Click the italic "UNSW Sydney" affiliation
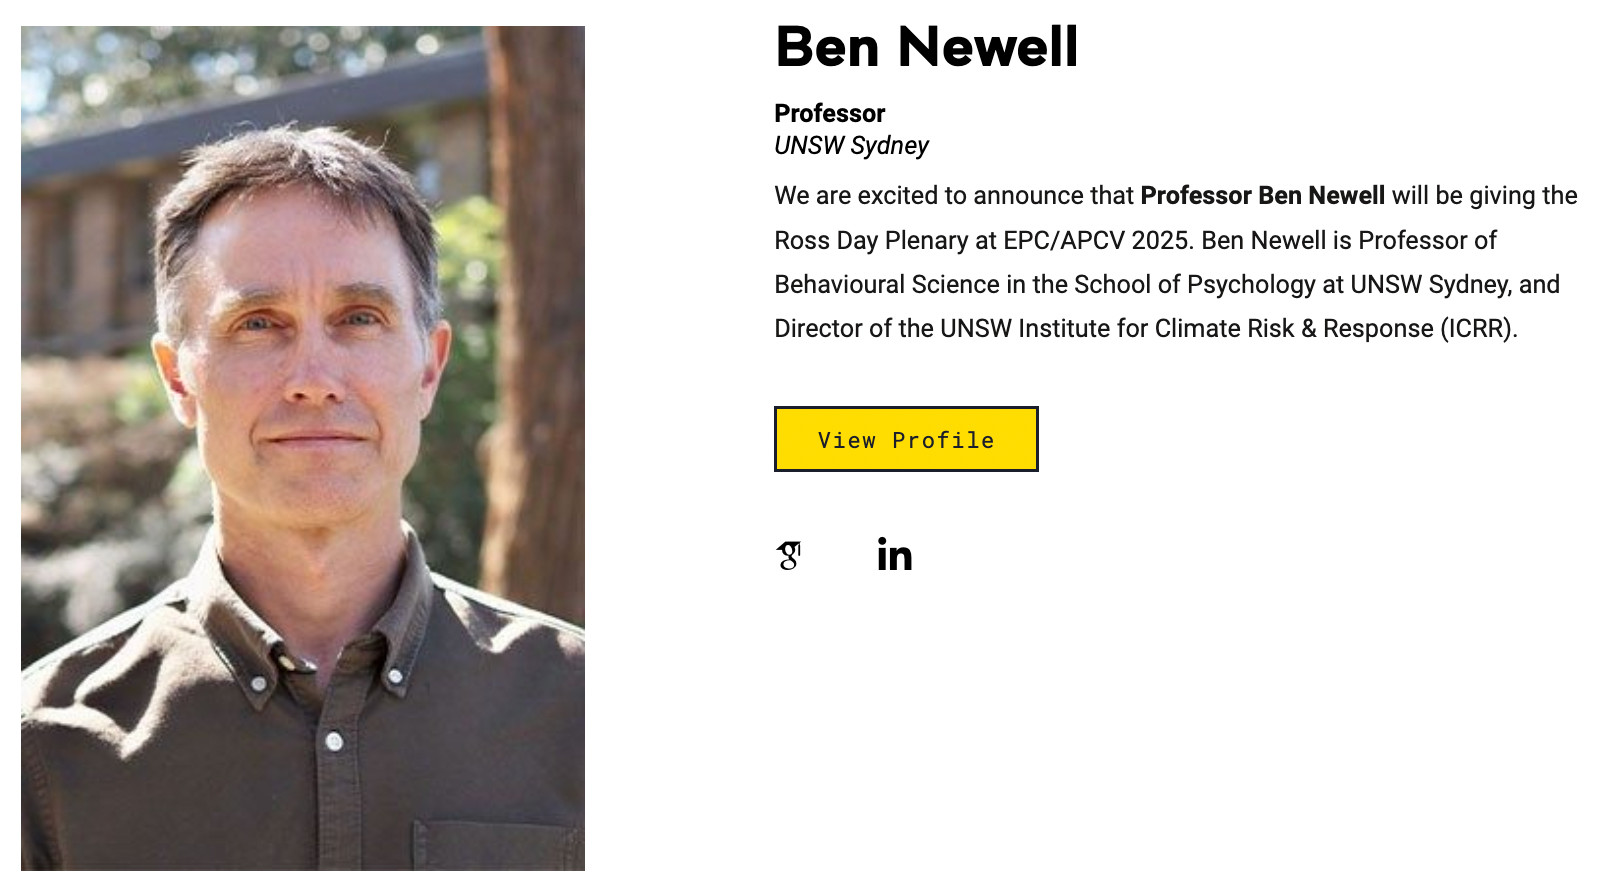 (851, 146)
